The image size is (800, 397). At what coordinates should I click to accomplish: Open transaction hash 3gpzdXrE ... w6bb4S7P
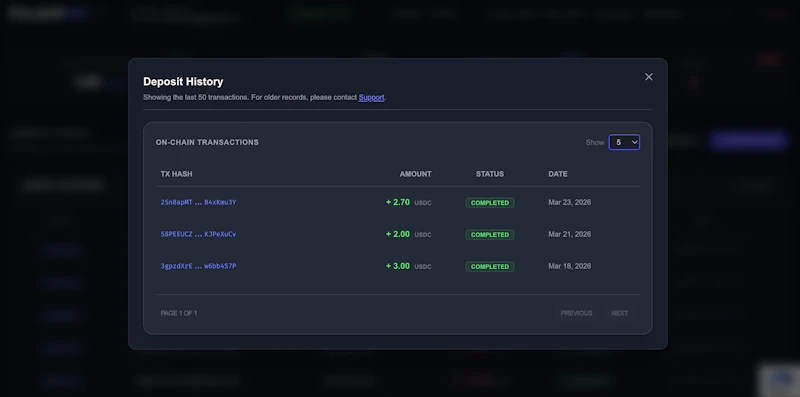point(198,266)
